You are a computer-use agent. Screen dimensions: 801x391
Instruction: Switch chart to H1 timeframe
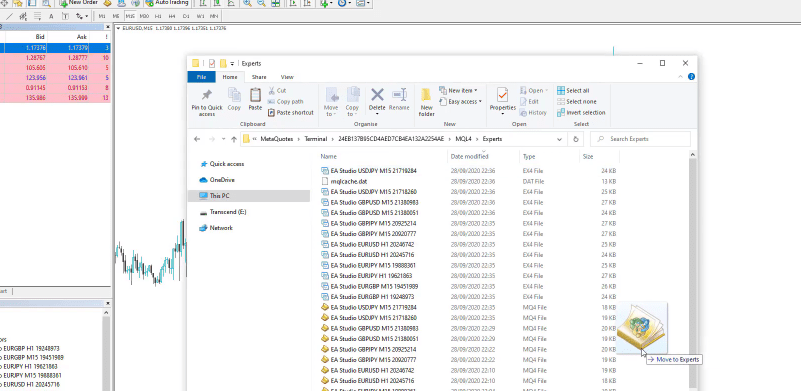(x=158, y=16)
